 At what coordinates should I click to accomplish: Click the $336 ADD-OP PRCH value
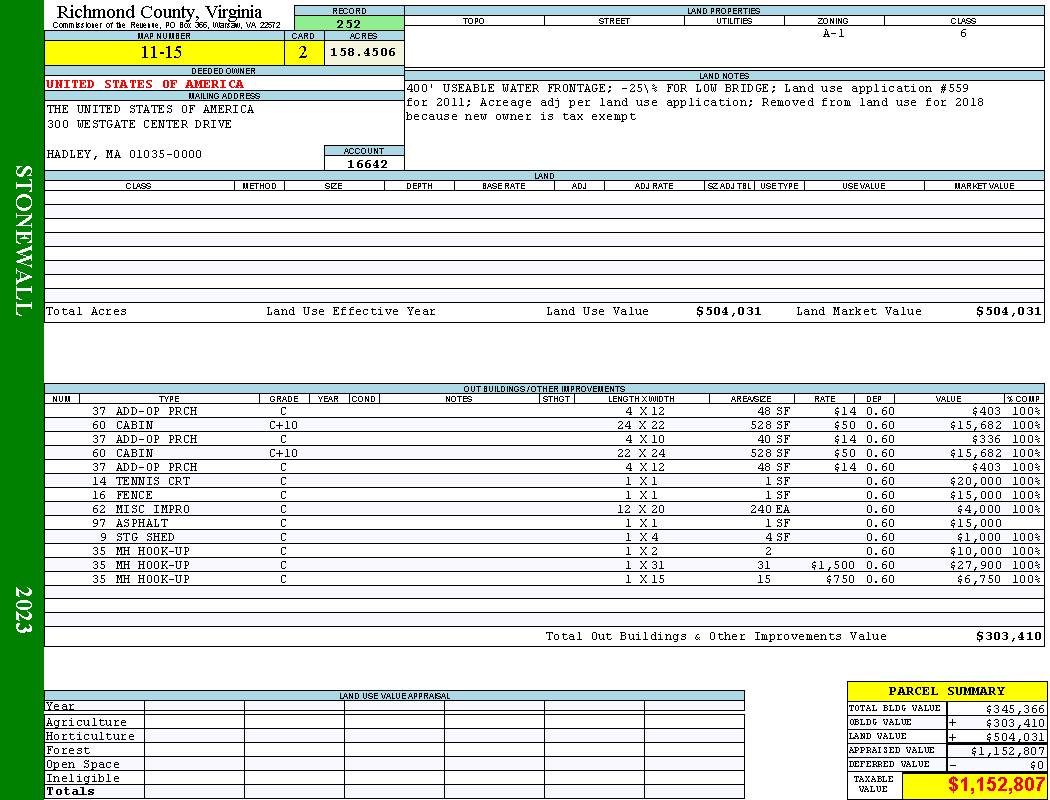click(986, 440)
